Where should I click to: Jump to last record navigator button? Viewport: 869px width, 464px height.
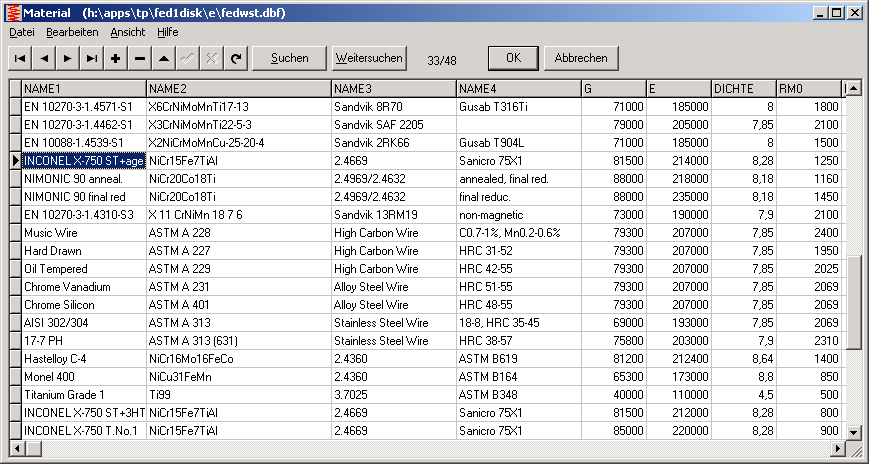(x=92, y=58)
